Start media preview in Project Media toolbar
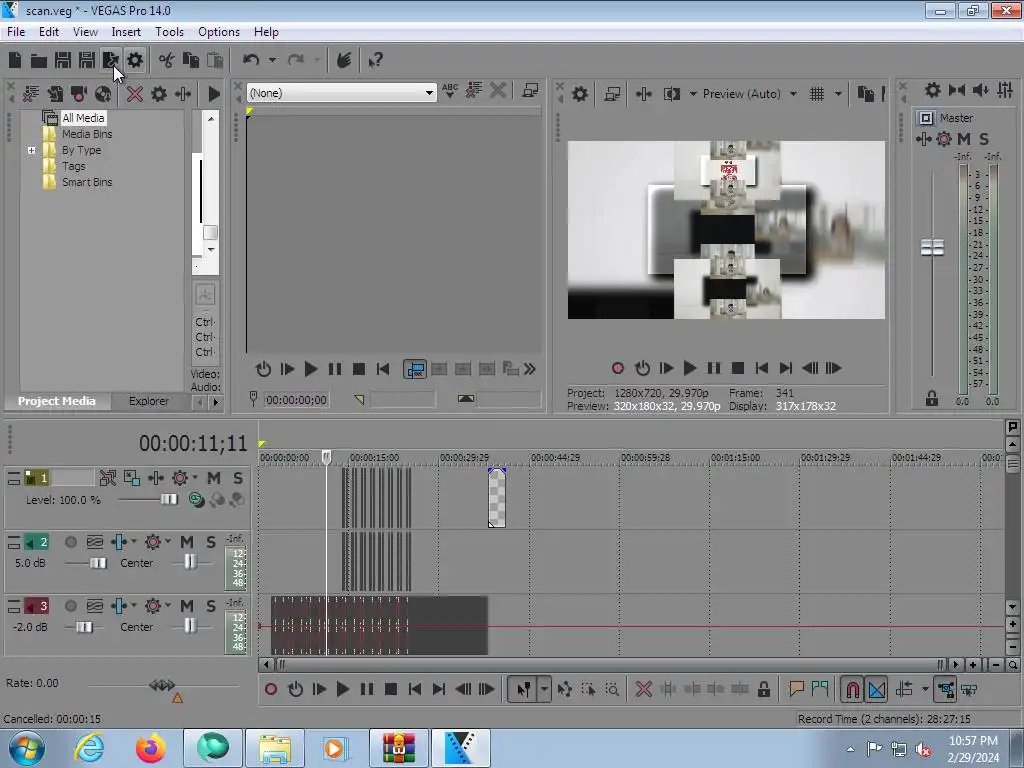Screen dimensions: 1024x768 pyautogui.click(x=214, y=94)
